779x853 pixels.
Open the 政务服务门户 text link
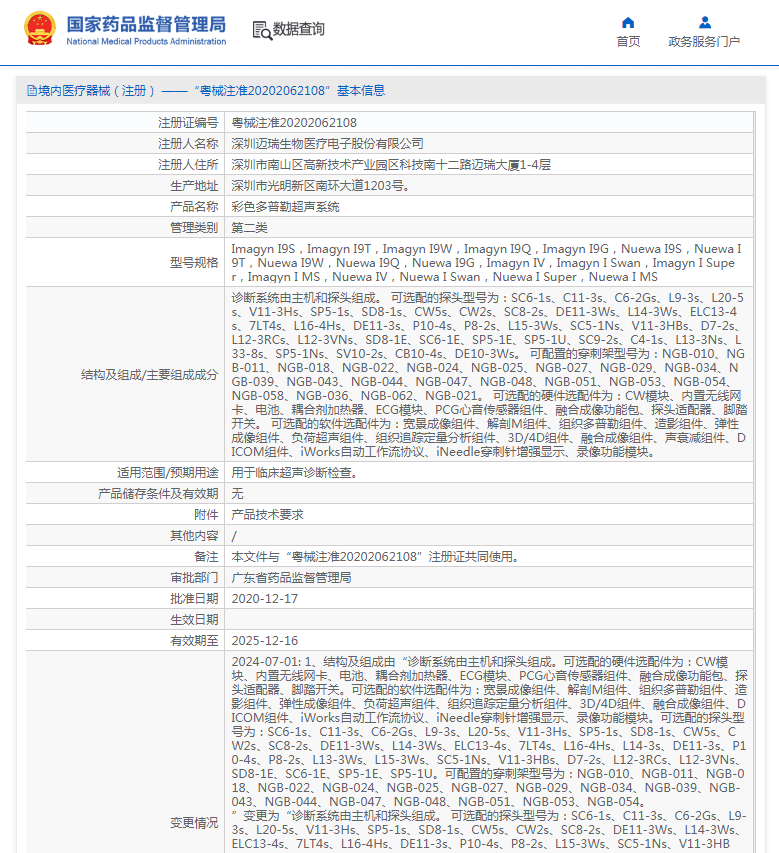pyautogui.click(x=704, y=42)
